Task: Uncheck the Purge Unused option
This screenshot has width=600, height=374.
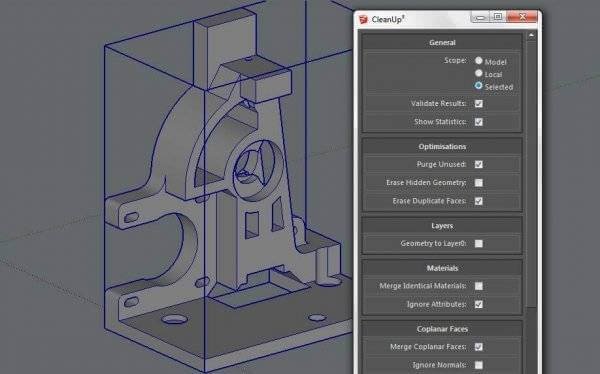Action: [x=479, y=165]
